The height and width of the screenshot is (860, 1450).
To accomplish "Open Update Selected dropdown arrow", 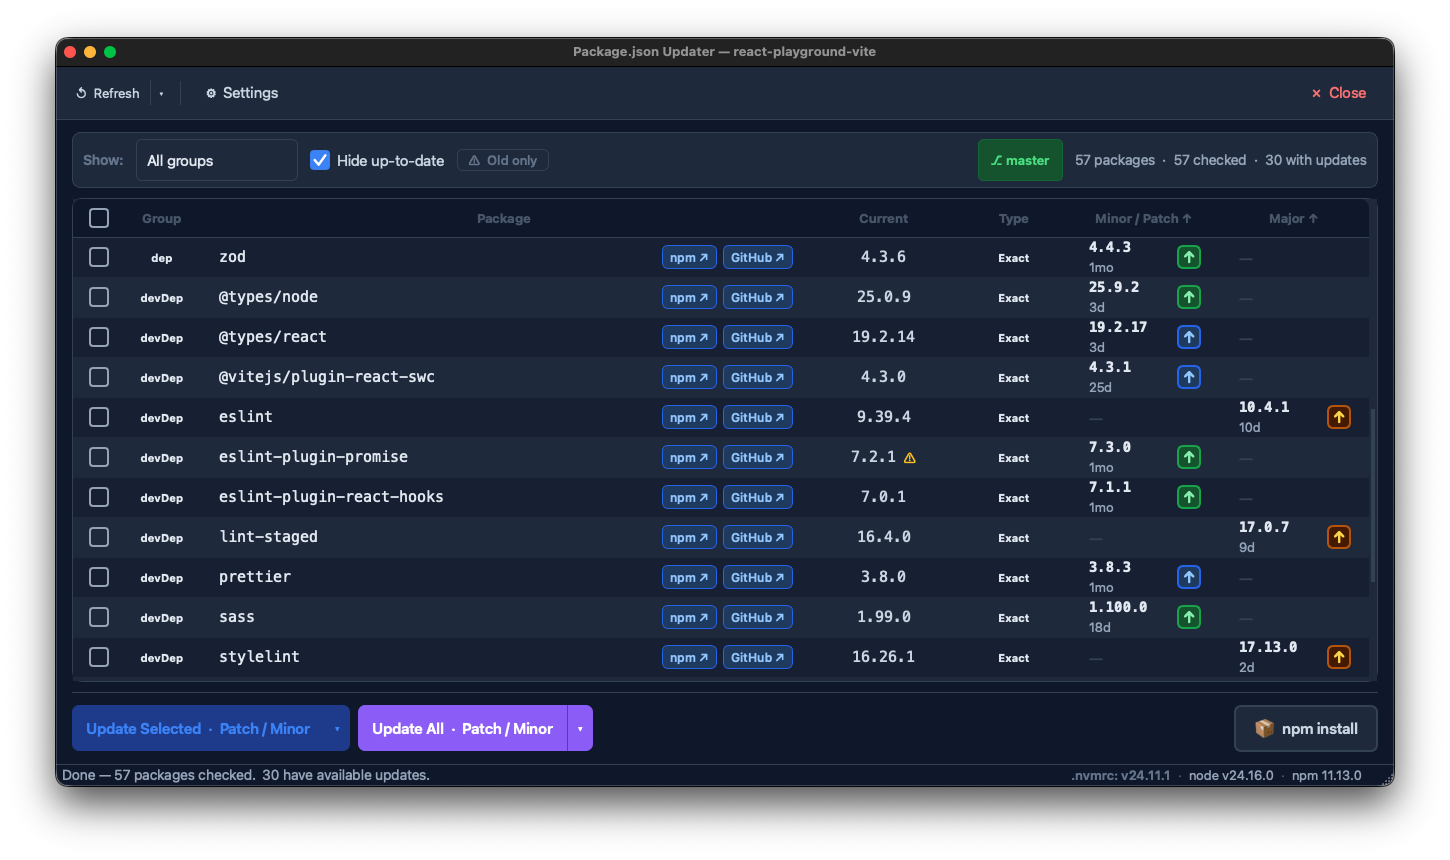I will click(337, 729).
